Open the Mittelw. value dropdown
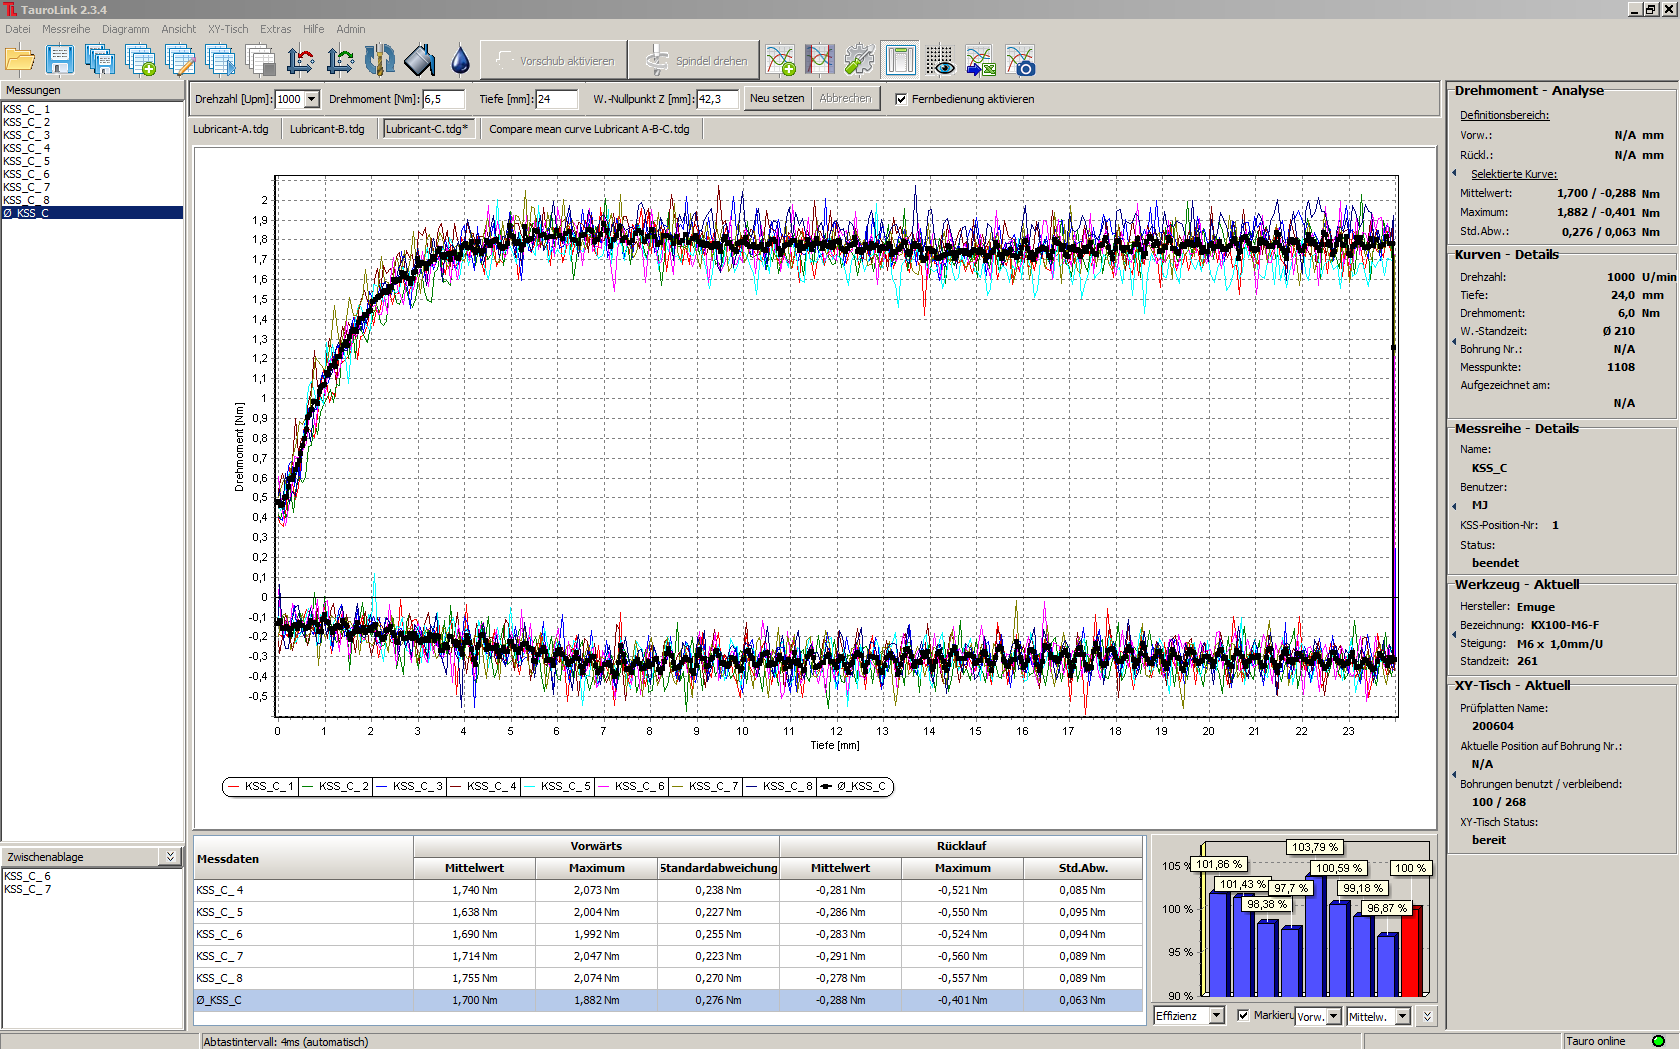The width and height of the screenshot is (1680, 1049). pos(1403,1016)
